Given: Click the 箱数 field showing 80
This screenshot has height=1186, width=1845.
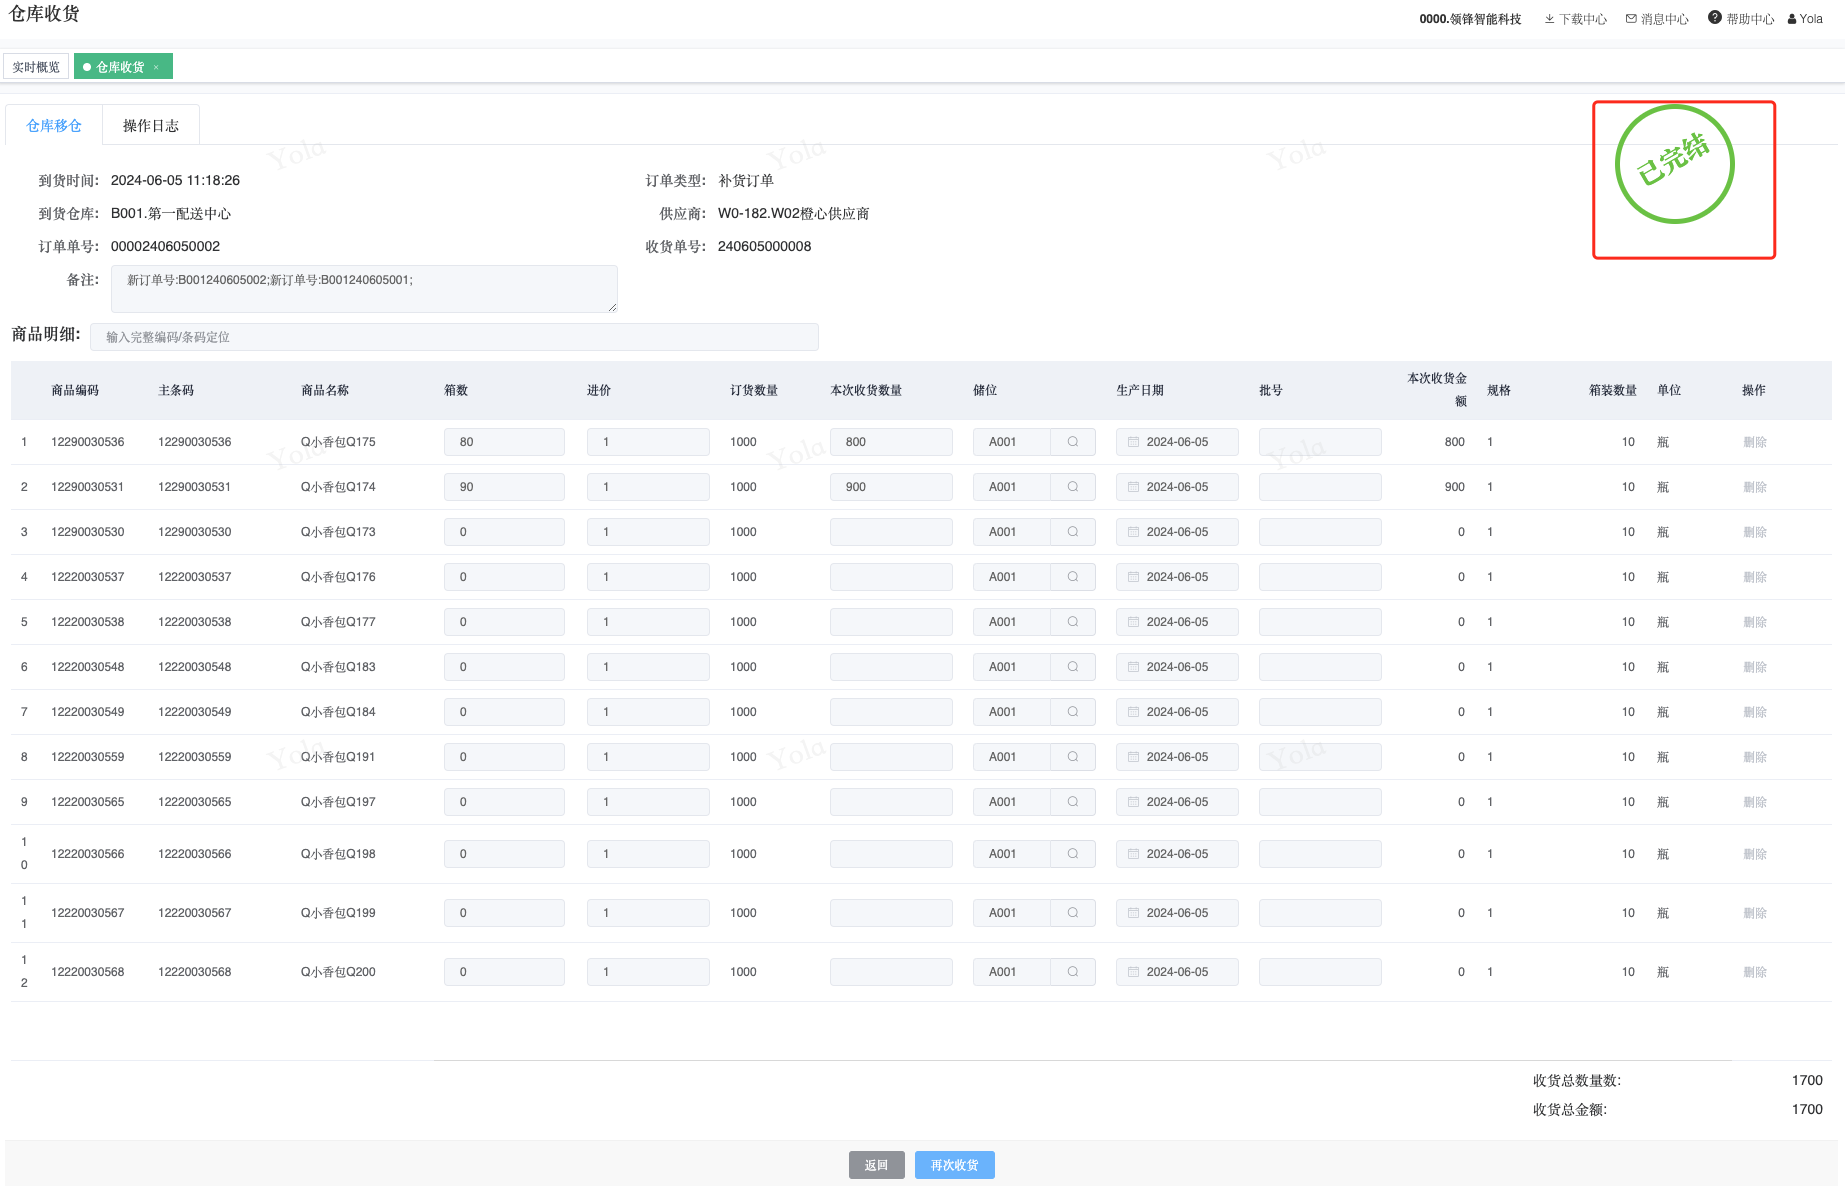Looking at the screenshot, I should tap(504, 442).
